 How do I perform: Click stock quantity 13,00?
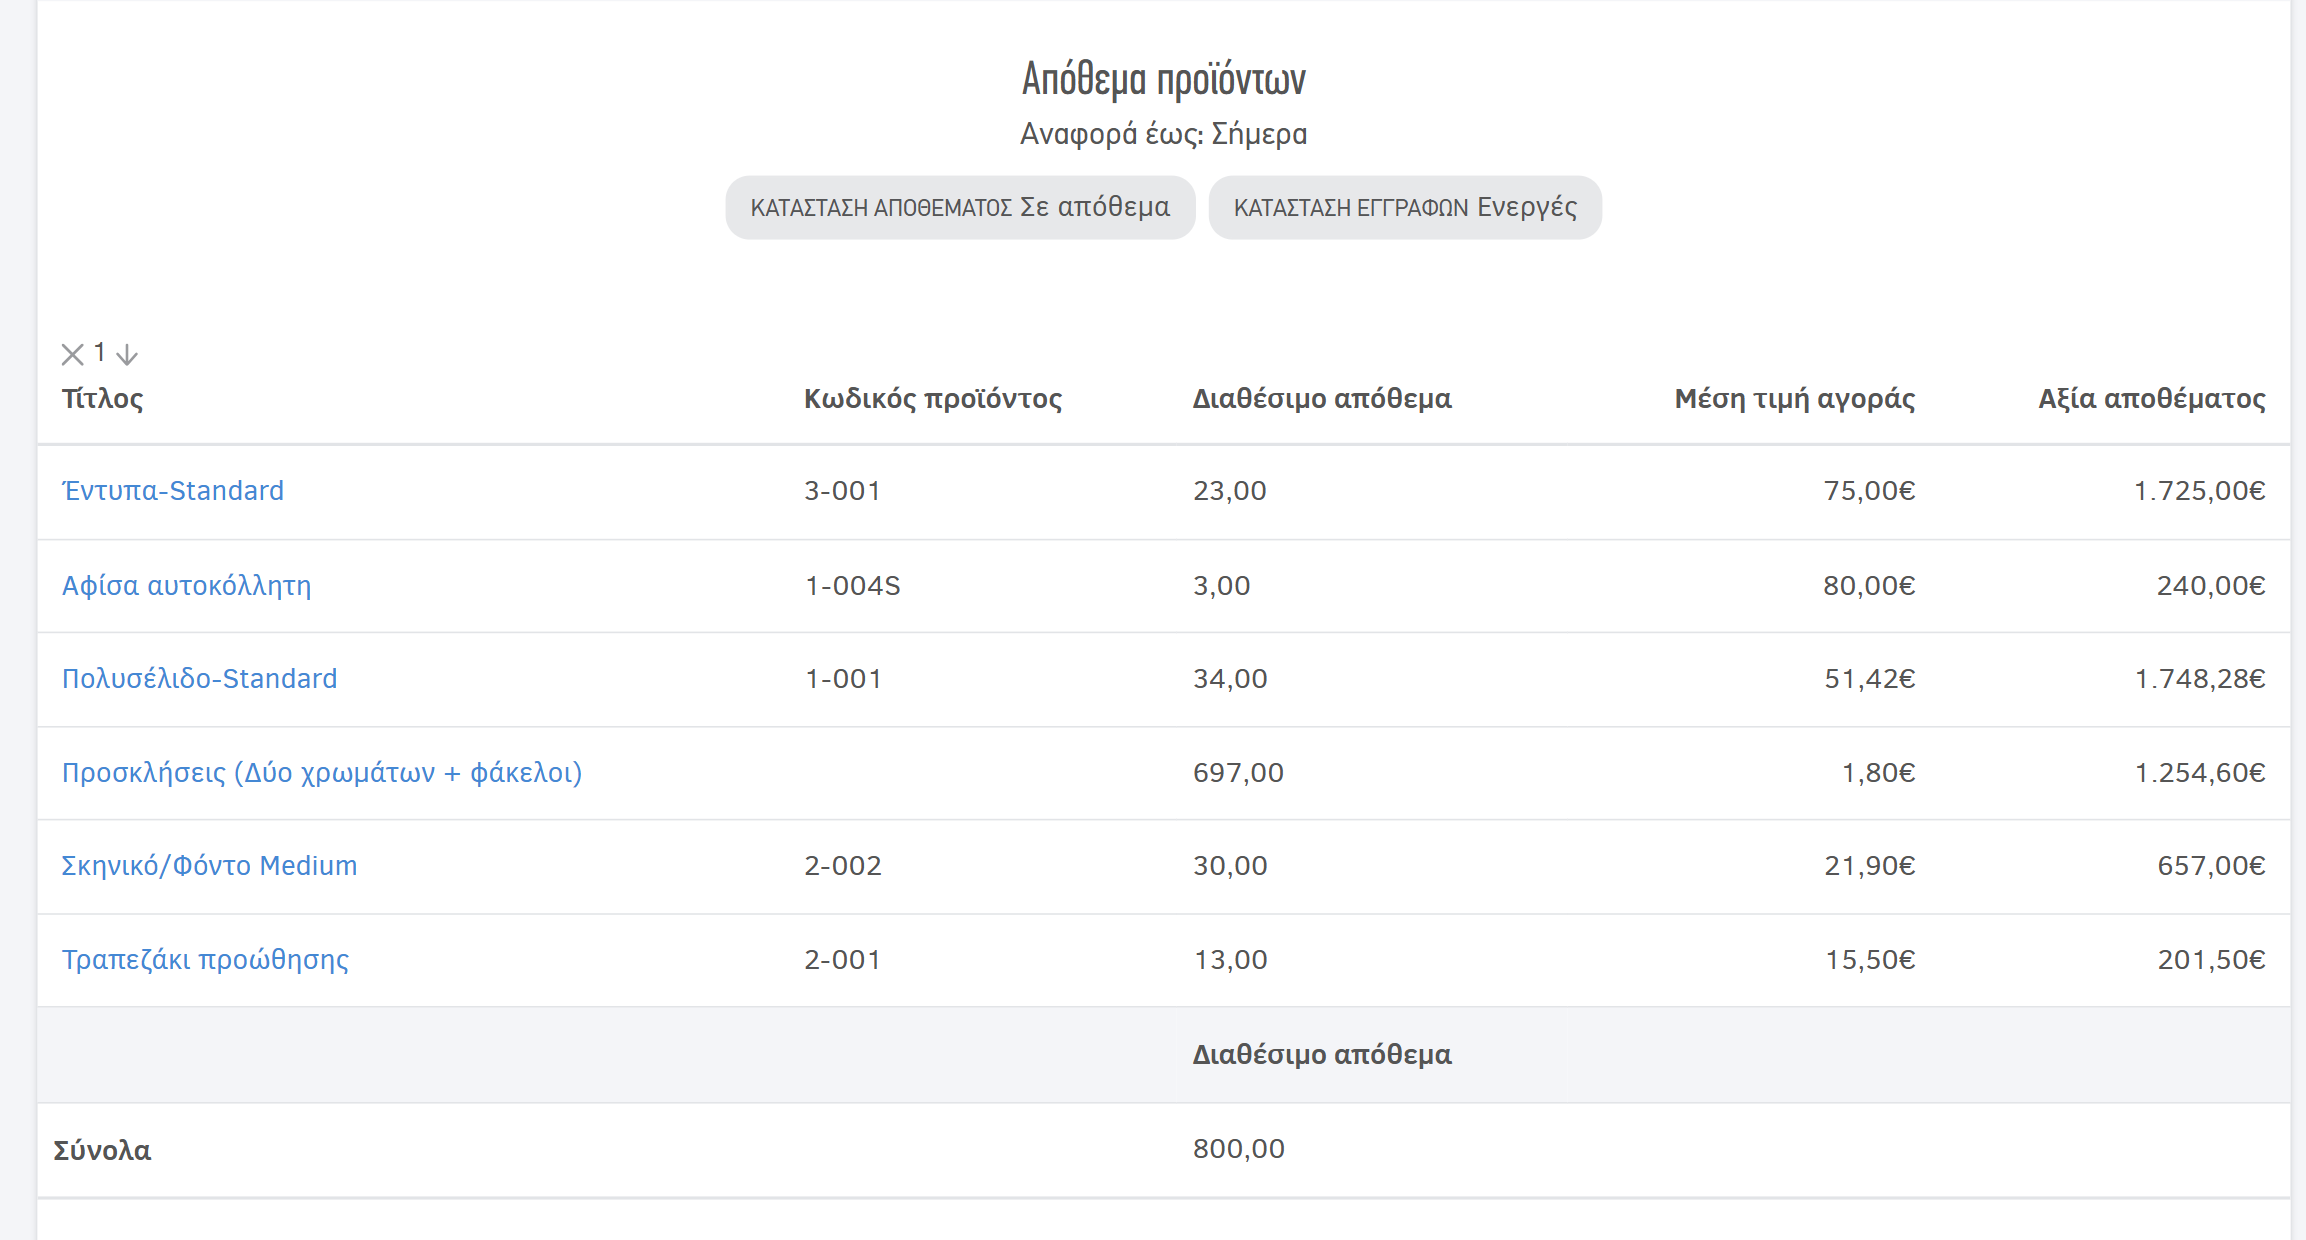point(1230,960)
